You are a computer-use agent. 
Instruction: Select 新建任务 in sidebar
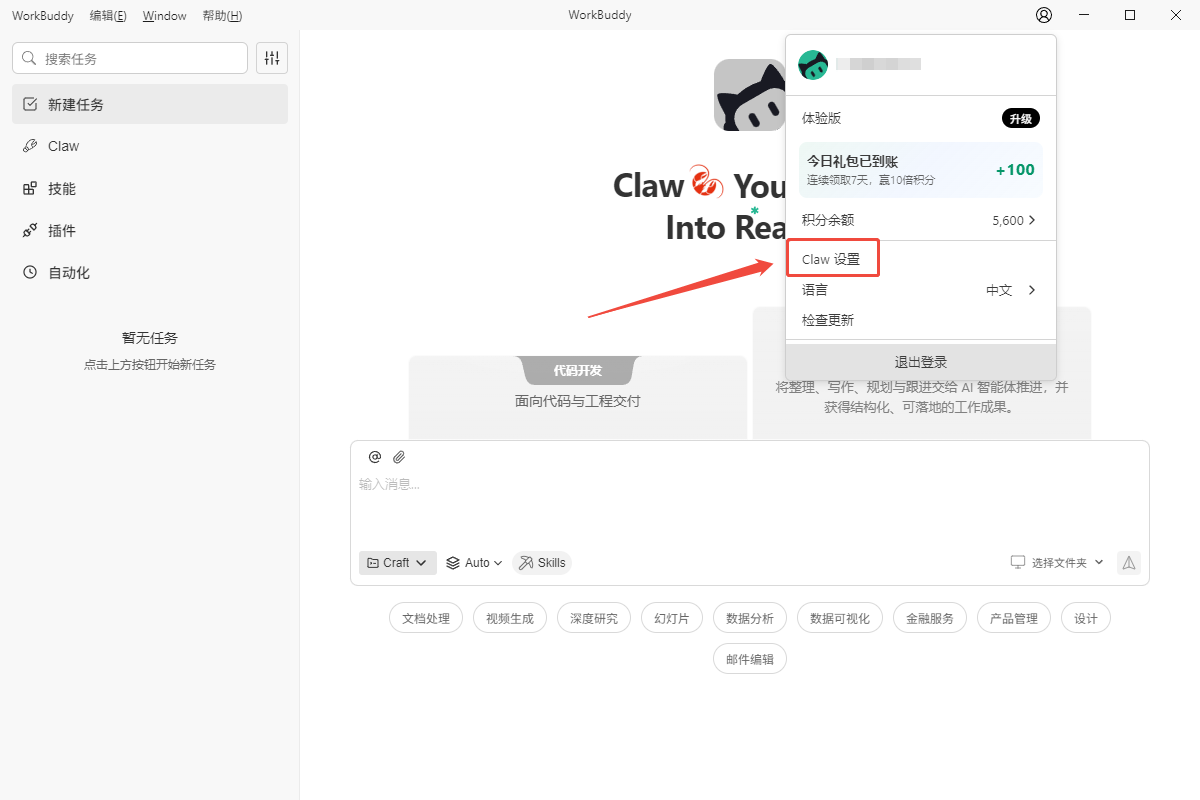pos(150,104)
